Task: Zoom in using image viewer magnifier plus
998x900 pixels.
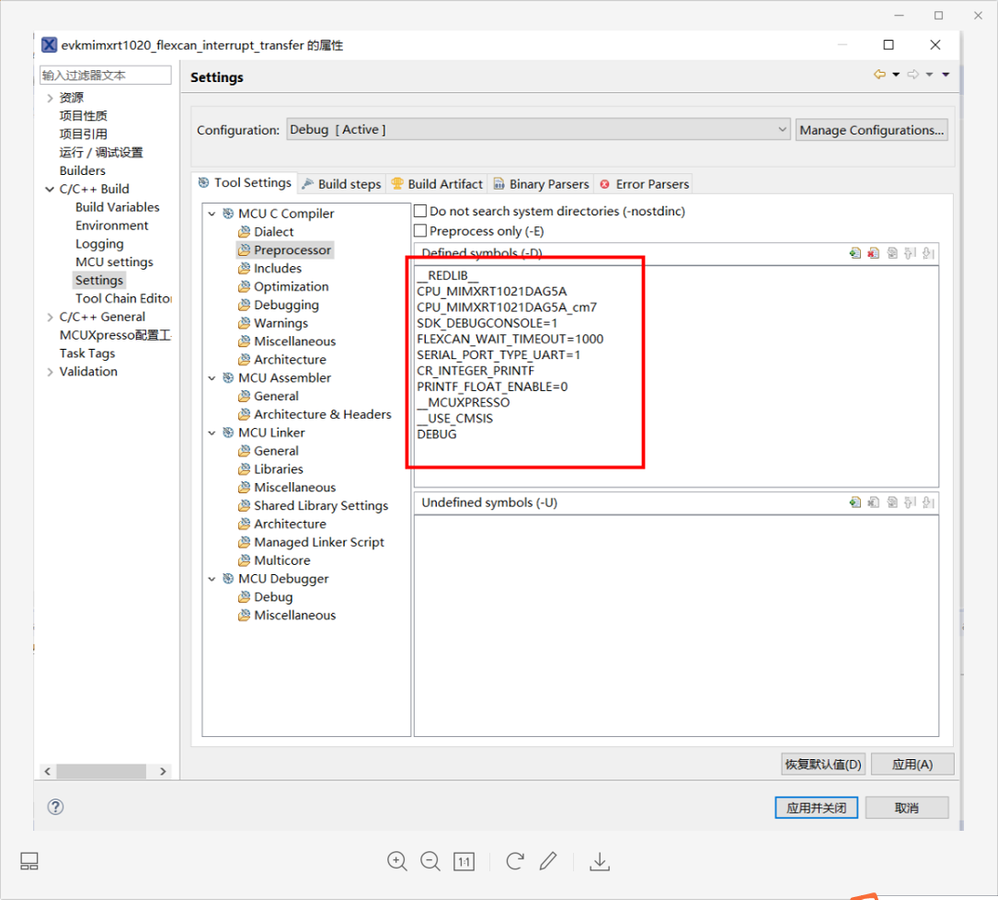Action: [397, 862]
